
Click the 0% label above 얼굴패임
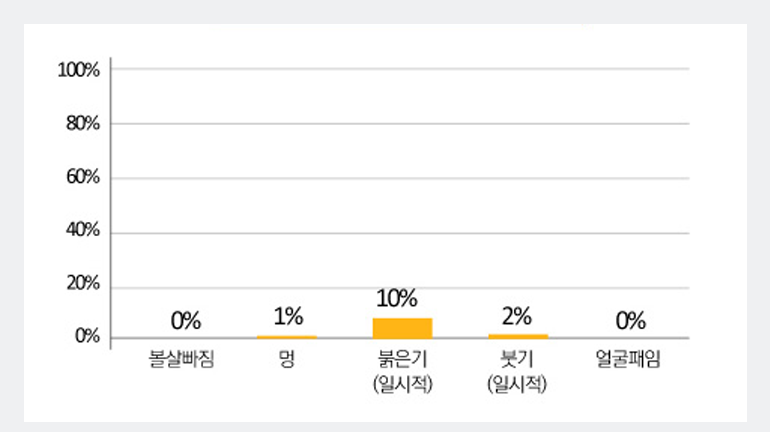[x=631, y=321]
